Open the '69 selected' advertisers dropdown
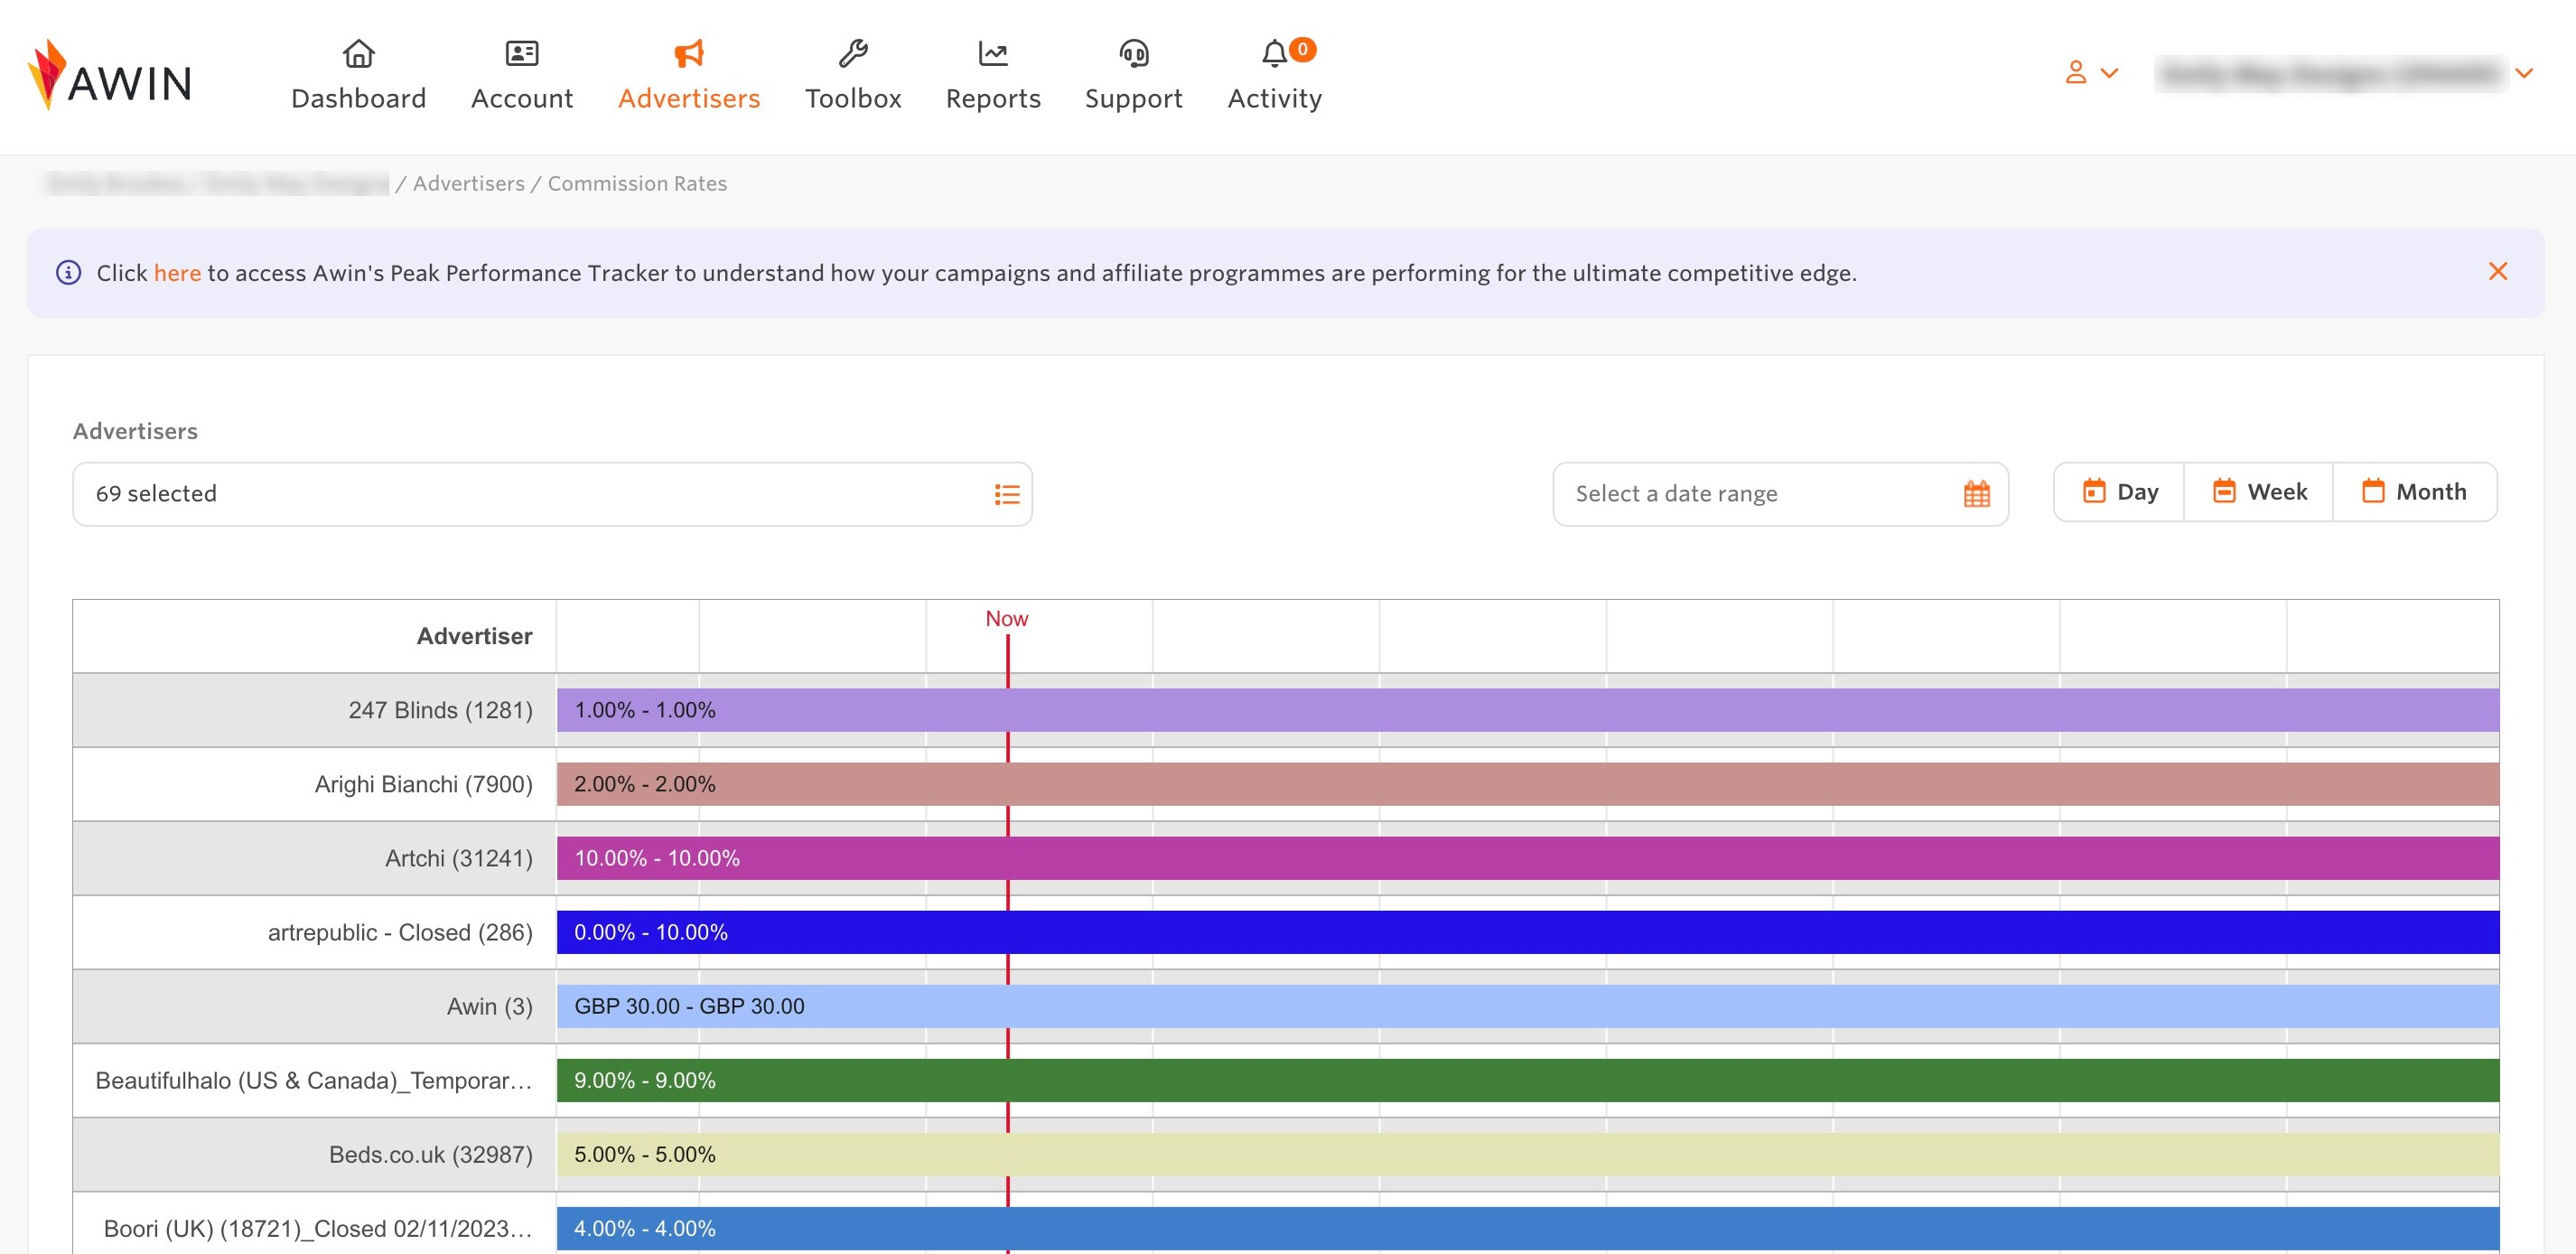 click(x=552, y=494)
